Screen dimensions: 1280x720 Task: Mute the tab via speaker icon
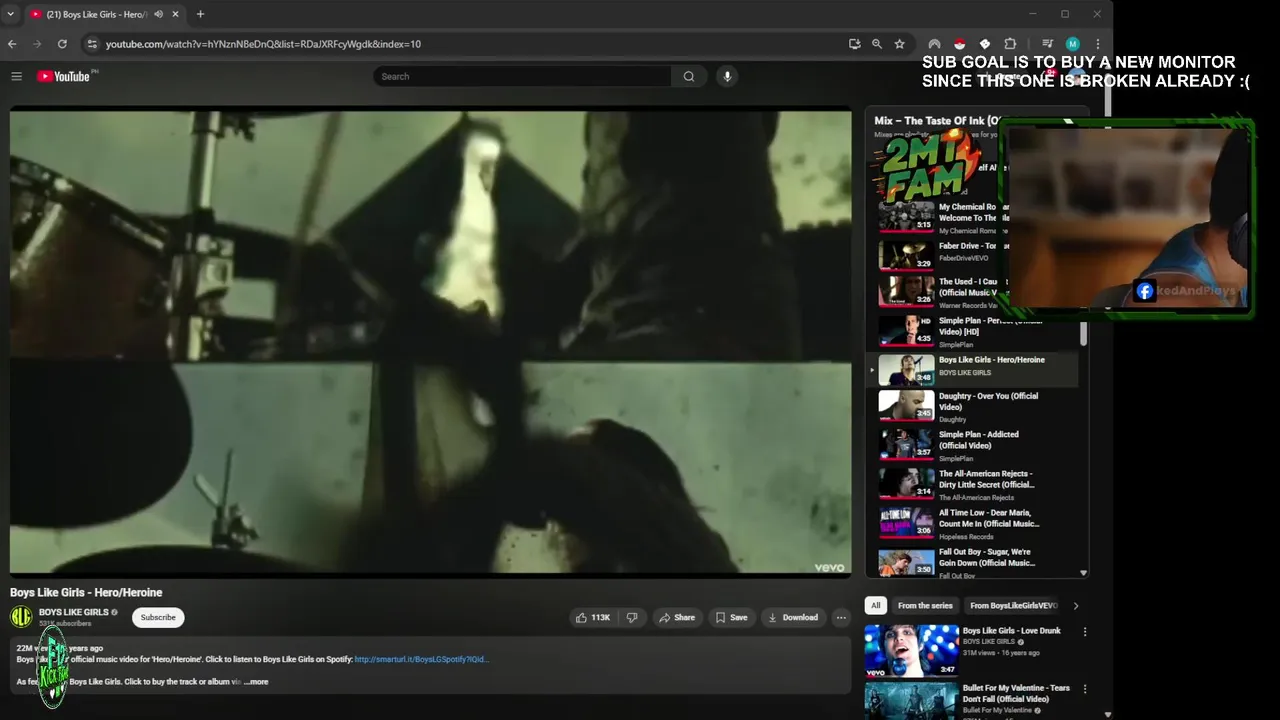(x=158, y=14)
